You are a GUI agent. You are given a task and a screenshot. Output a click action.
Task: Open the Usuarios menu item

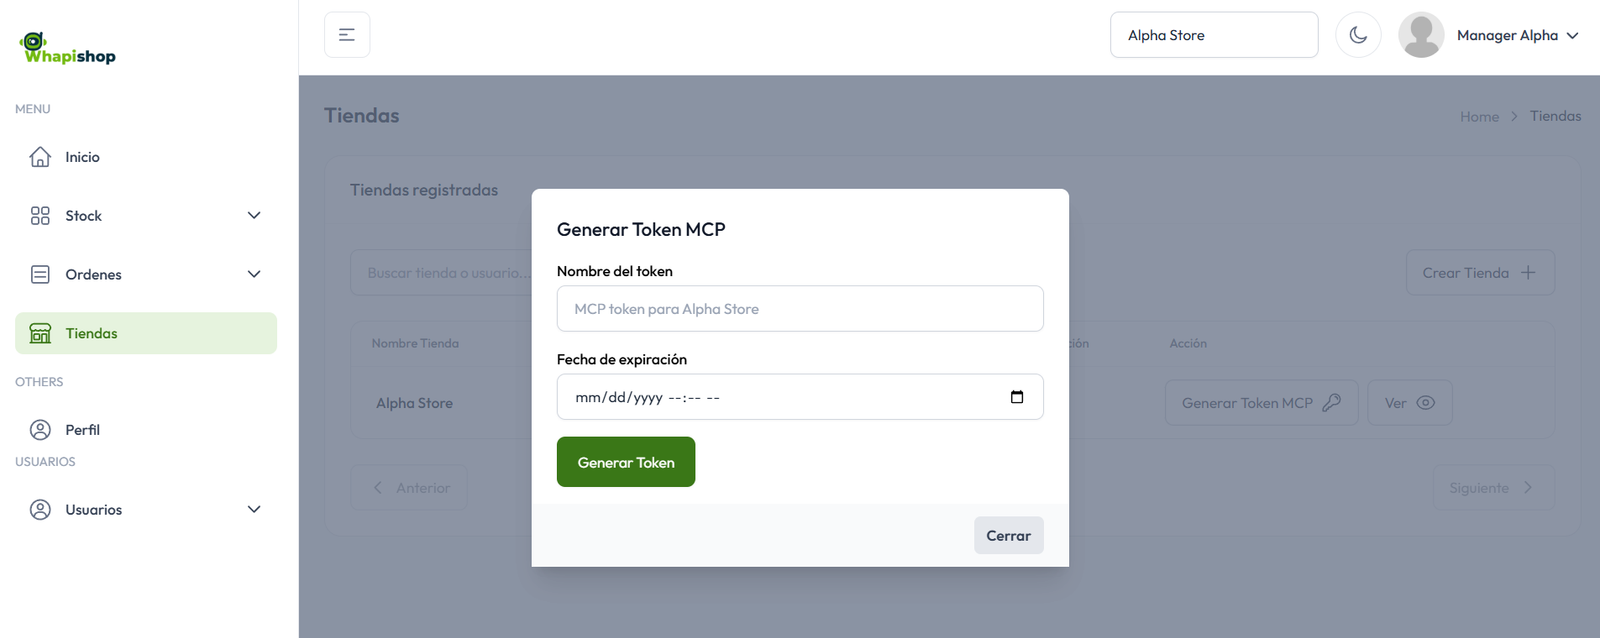94,510
